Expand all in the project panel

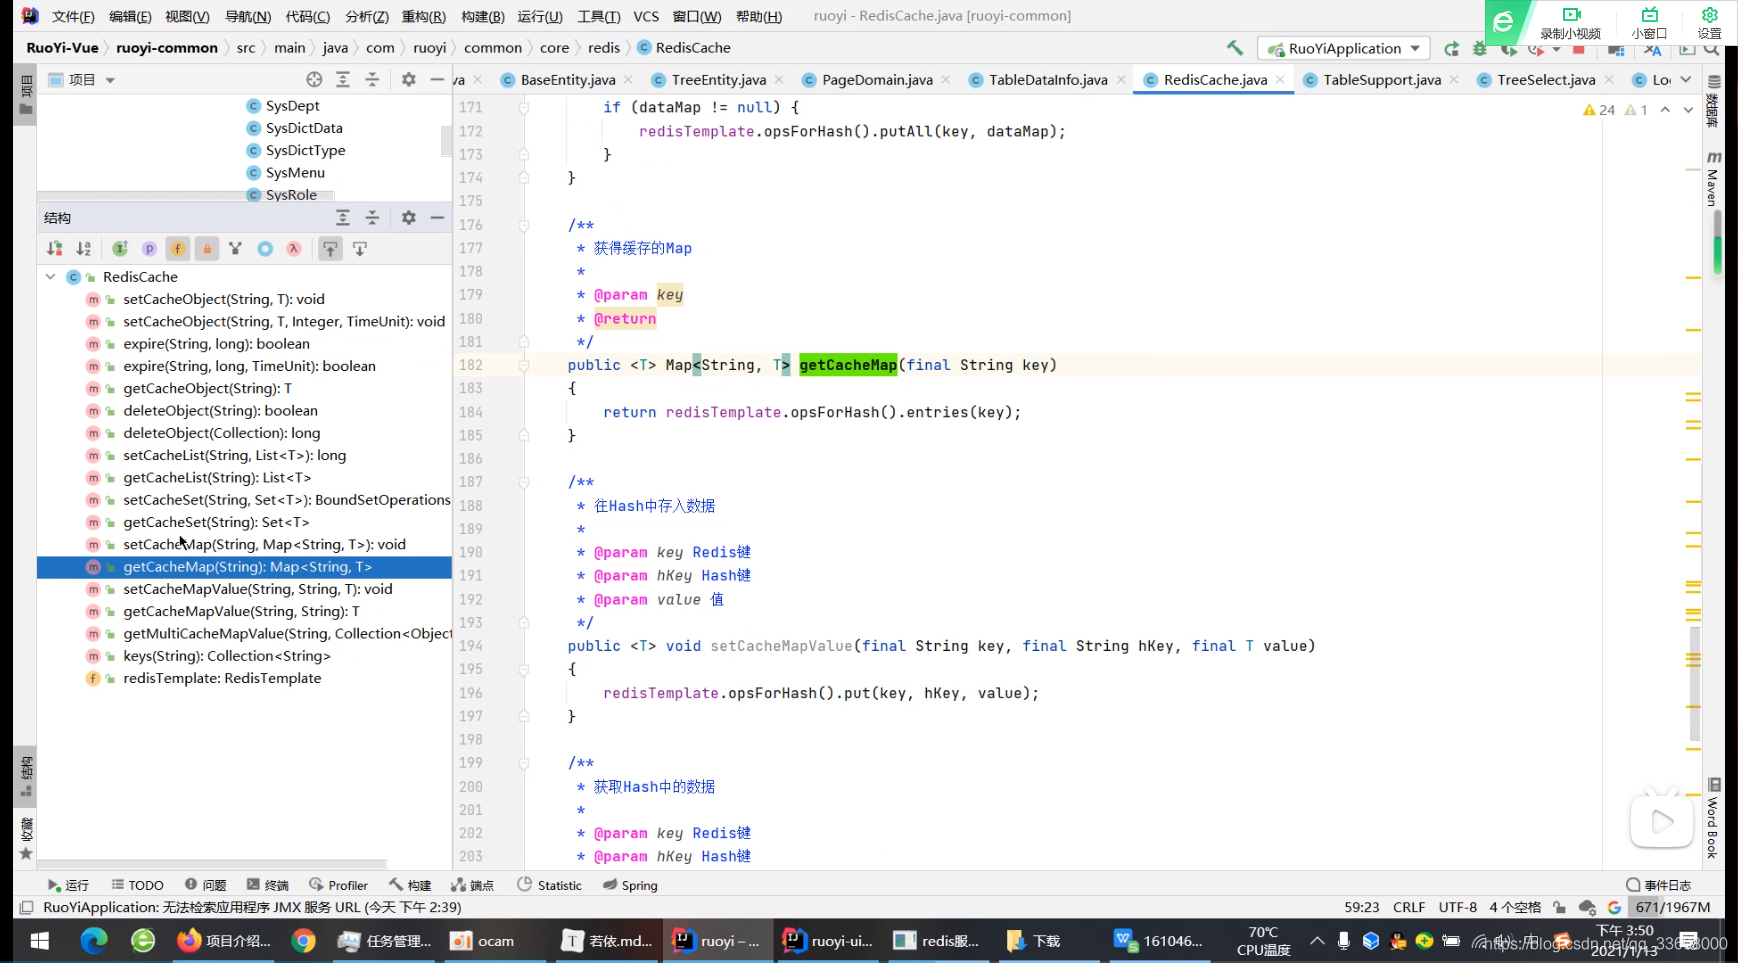pyautogui.click(x=343, y=79)
